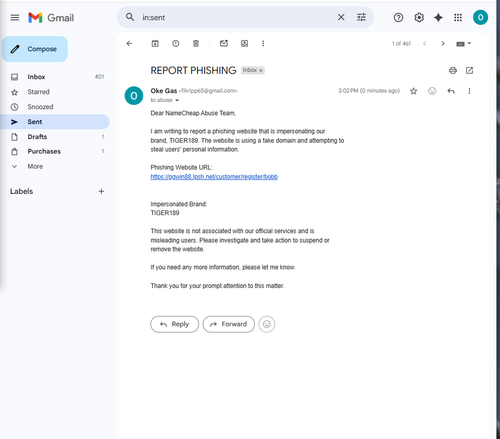Click the sender name 'Oke Gas'
The image size is (500, 439).
tap(164, 91)
